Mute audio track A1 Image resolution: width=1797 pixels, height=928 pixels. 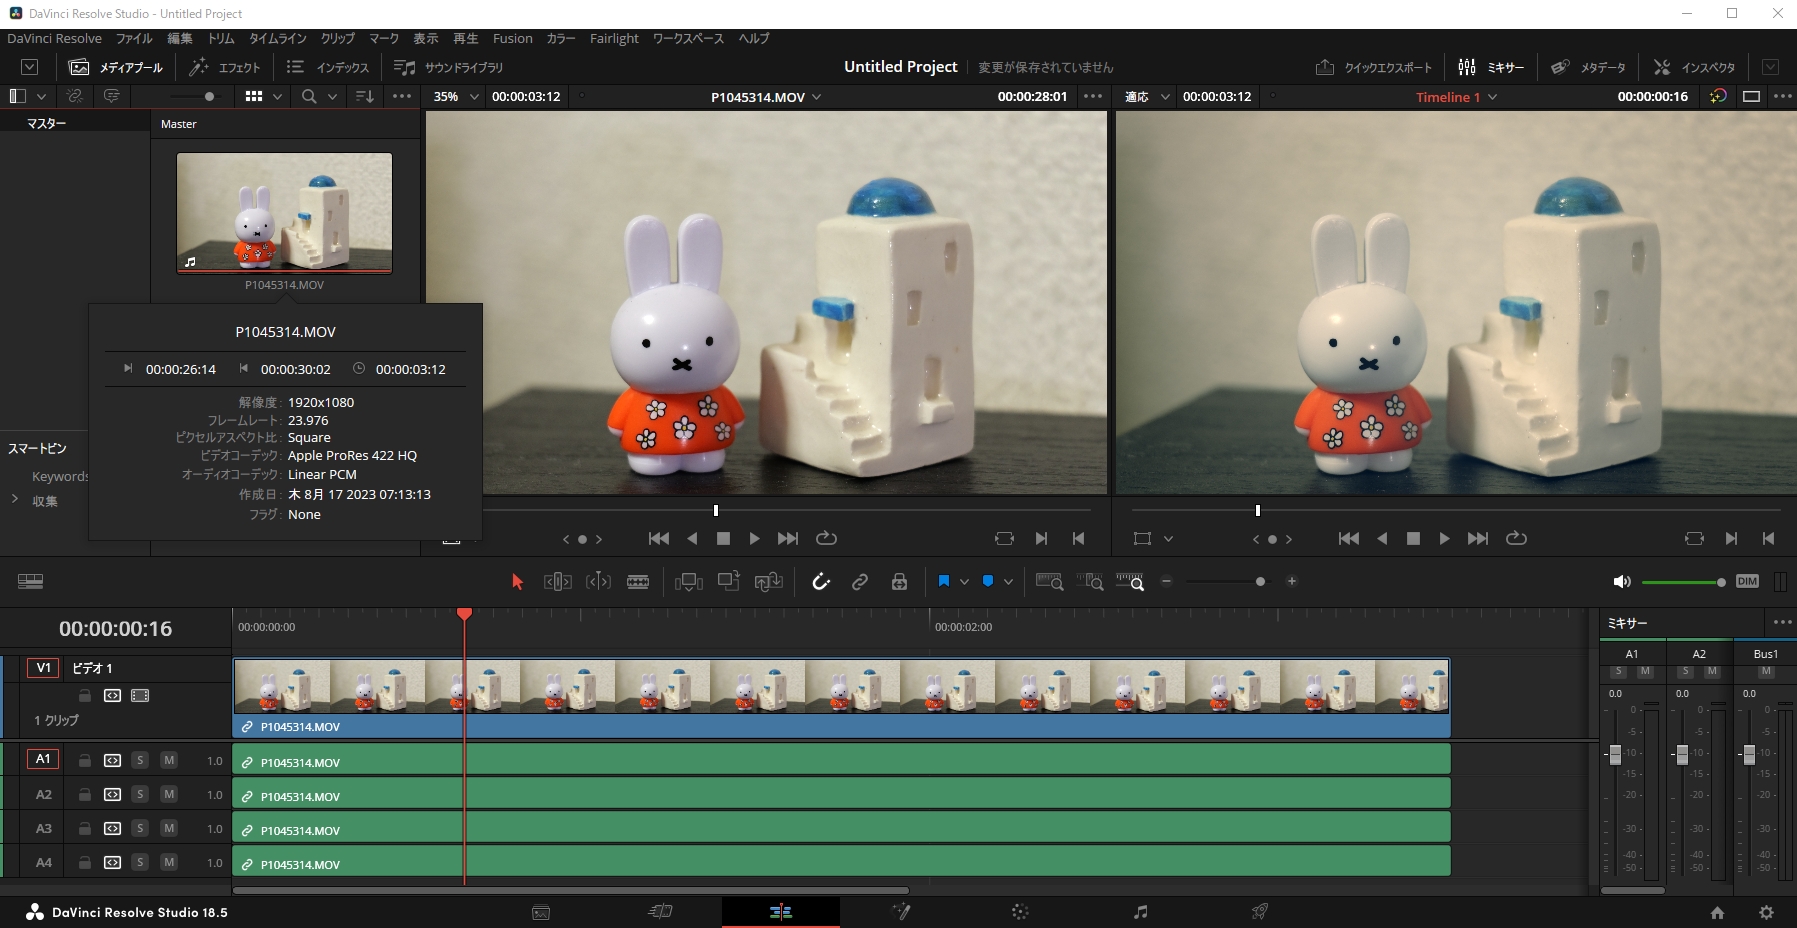click(169, 760)
